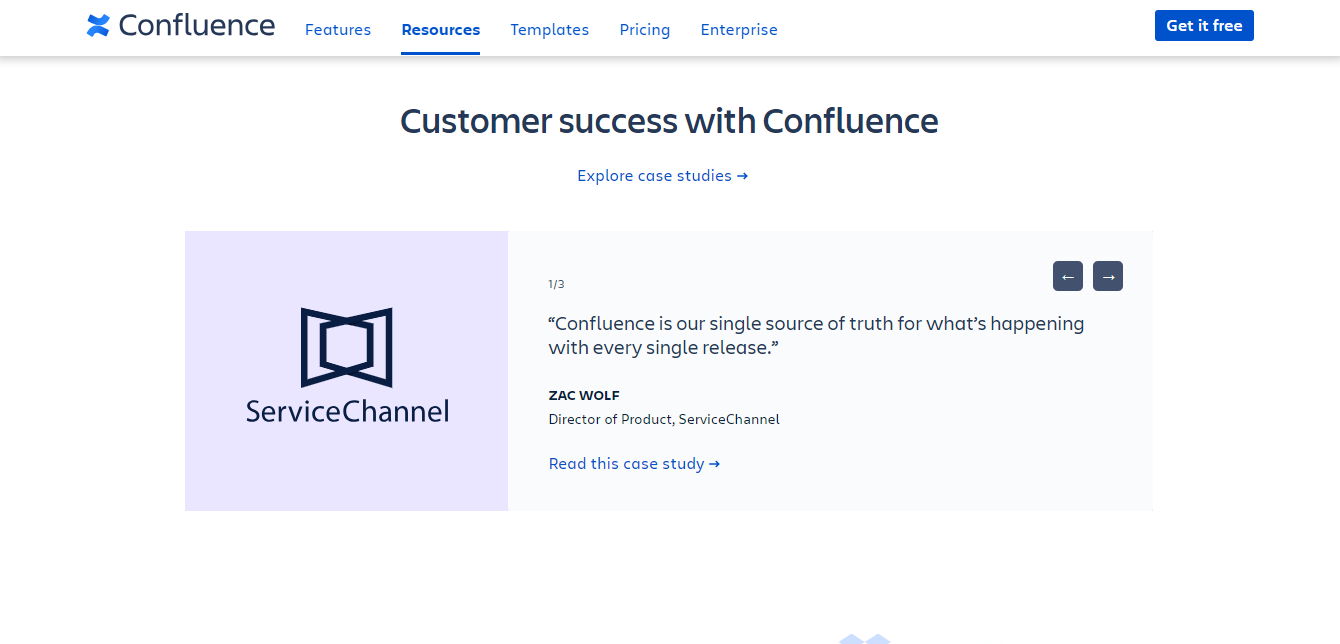Click the Confluence wordmark text
This screenshot has height=644, width=1340.
tap(197, 26)
